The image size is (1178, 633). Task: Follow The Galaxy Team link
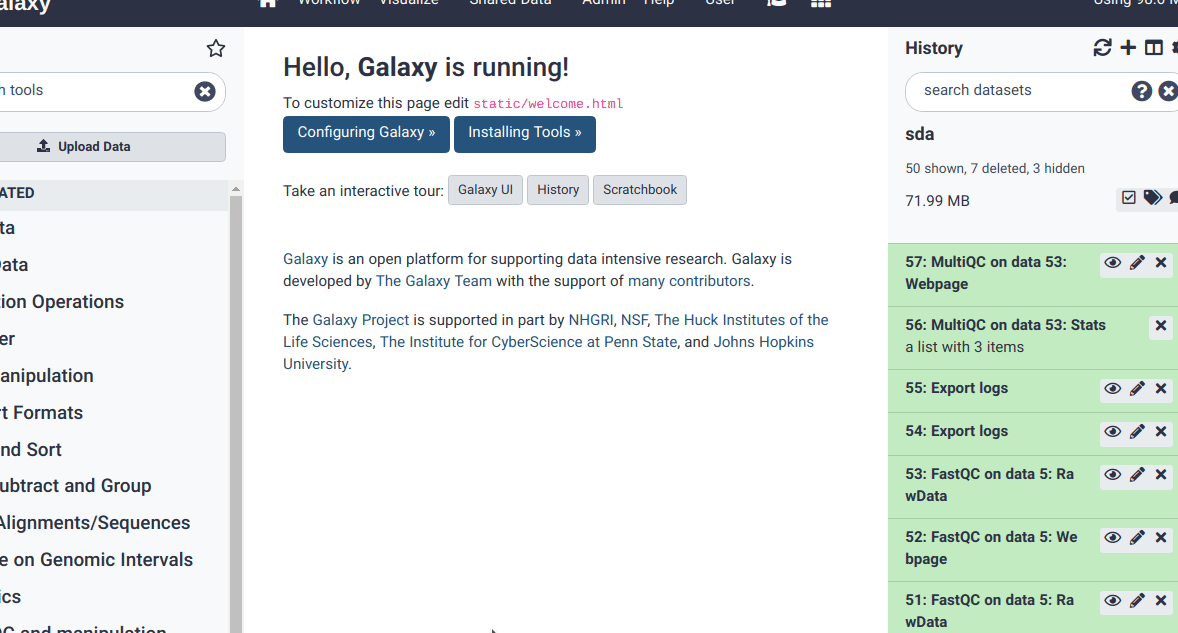tap(433, 281)
